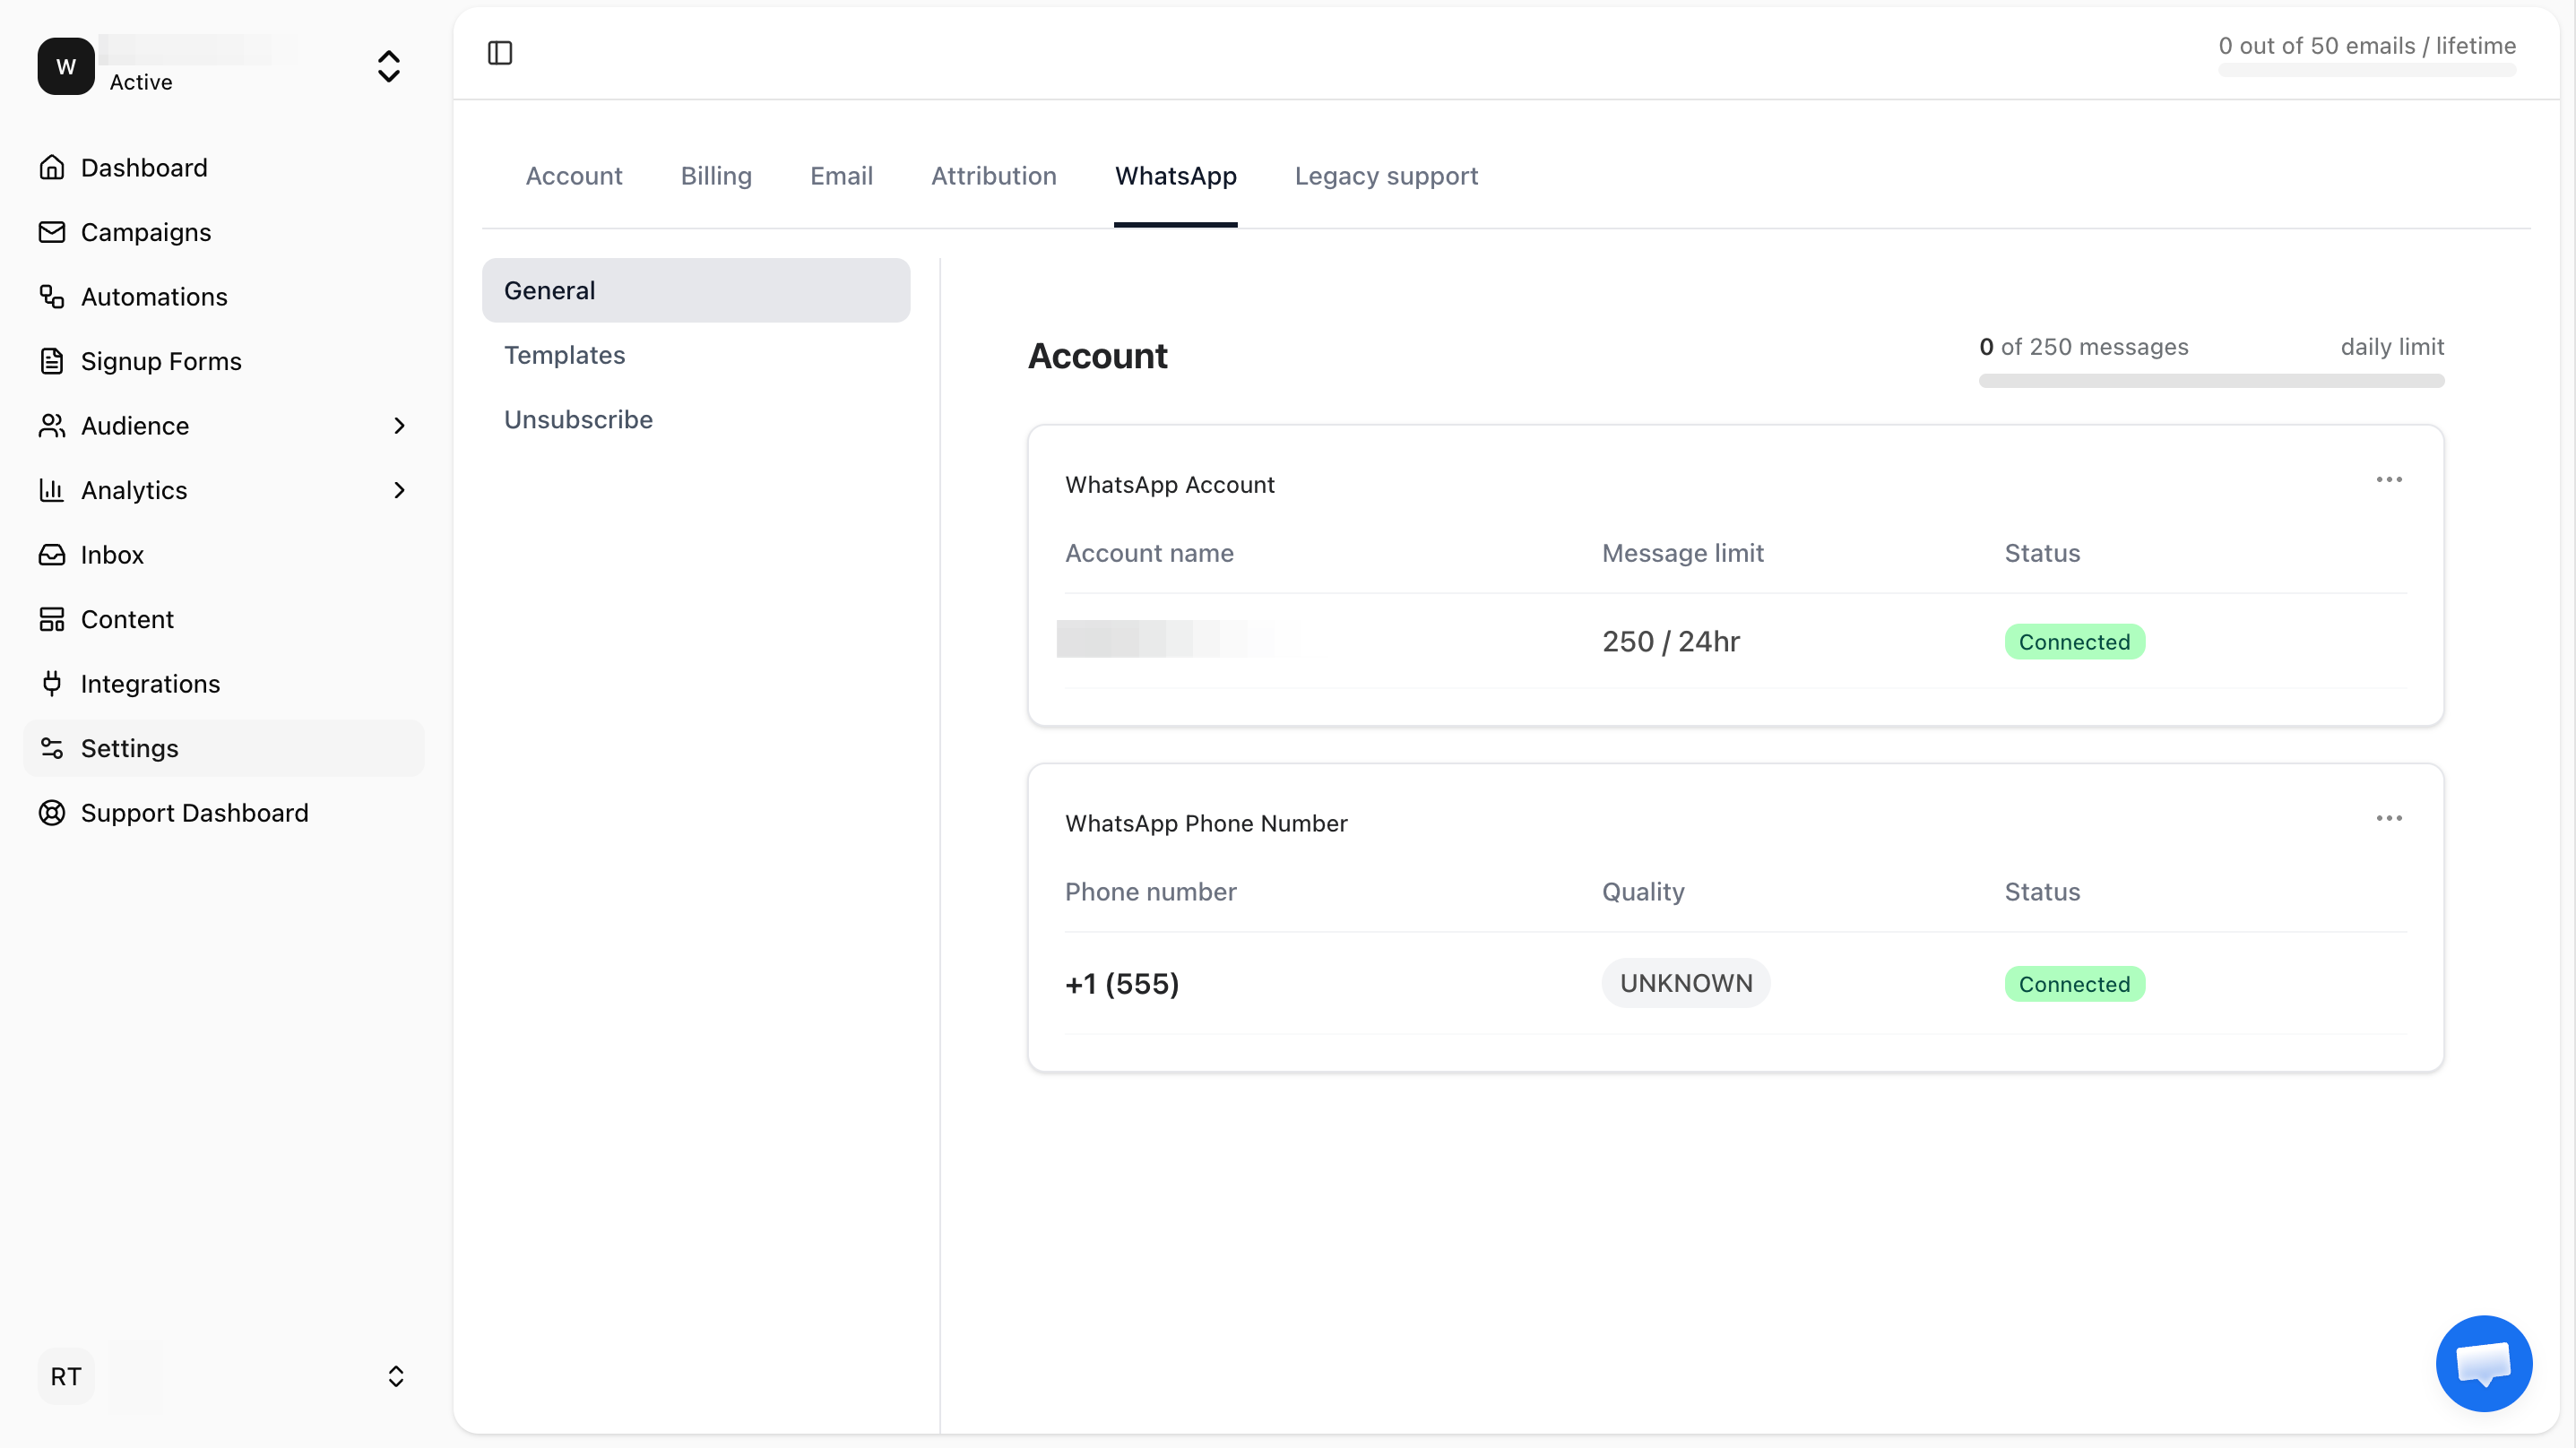Click the Campaigns envelope icon
The image size is (2576, 1448).
pos(52,232)
